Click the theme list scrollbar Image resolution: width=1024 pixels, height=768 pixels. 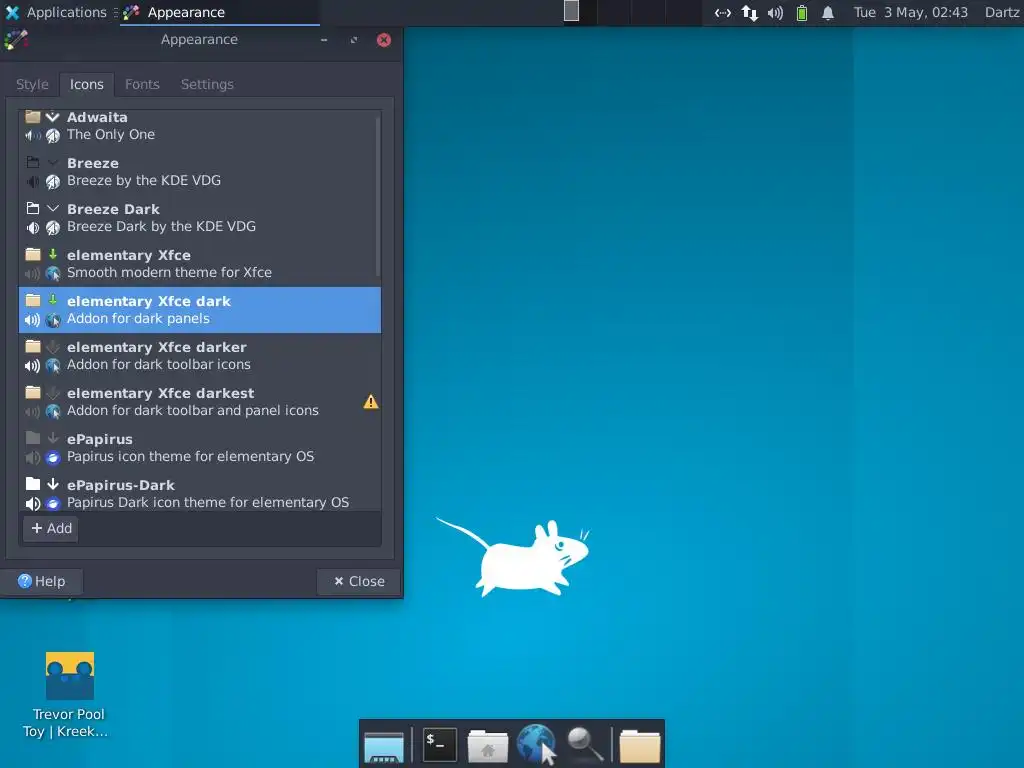[x=377, y=196]
